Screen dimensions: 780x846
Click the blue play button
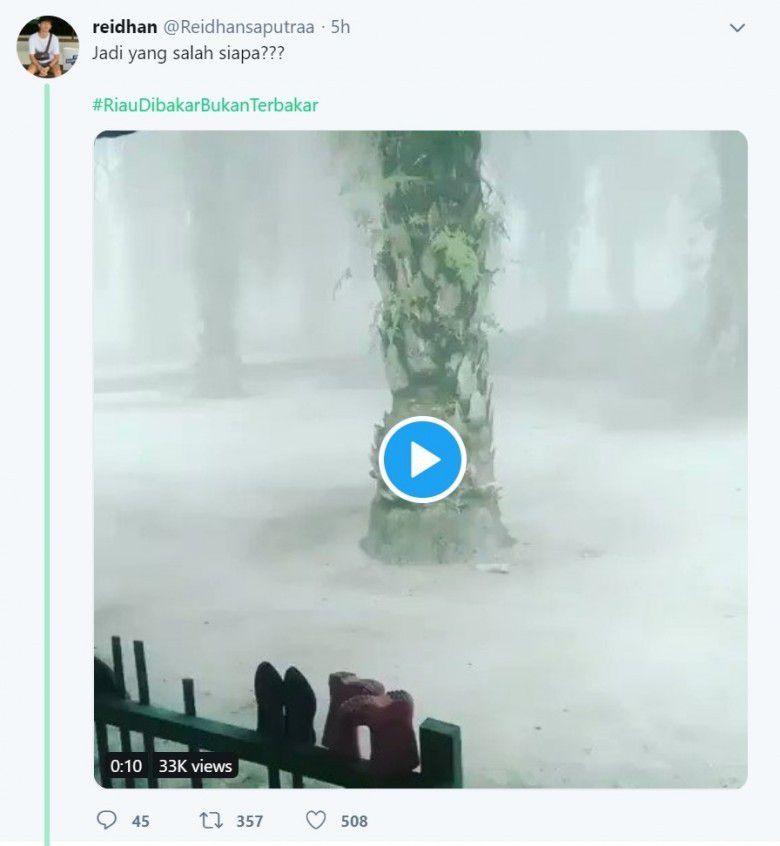click(x=421, y=457)
